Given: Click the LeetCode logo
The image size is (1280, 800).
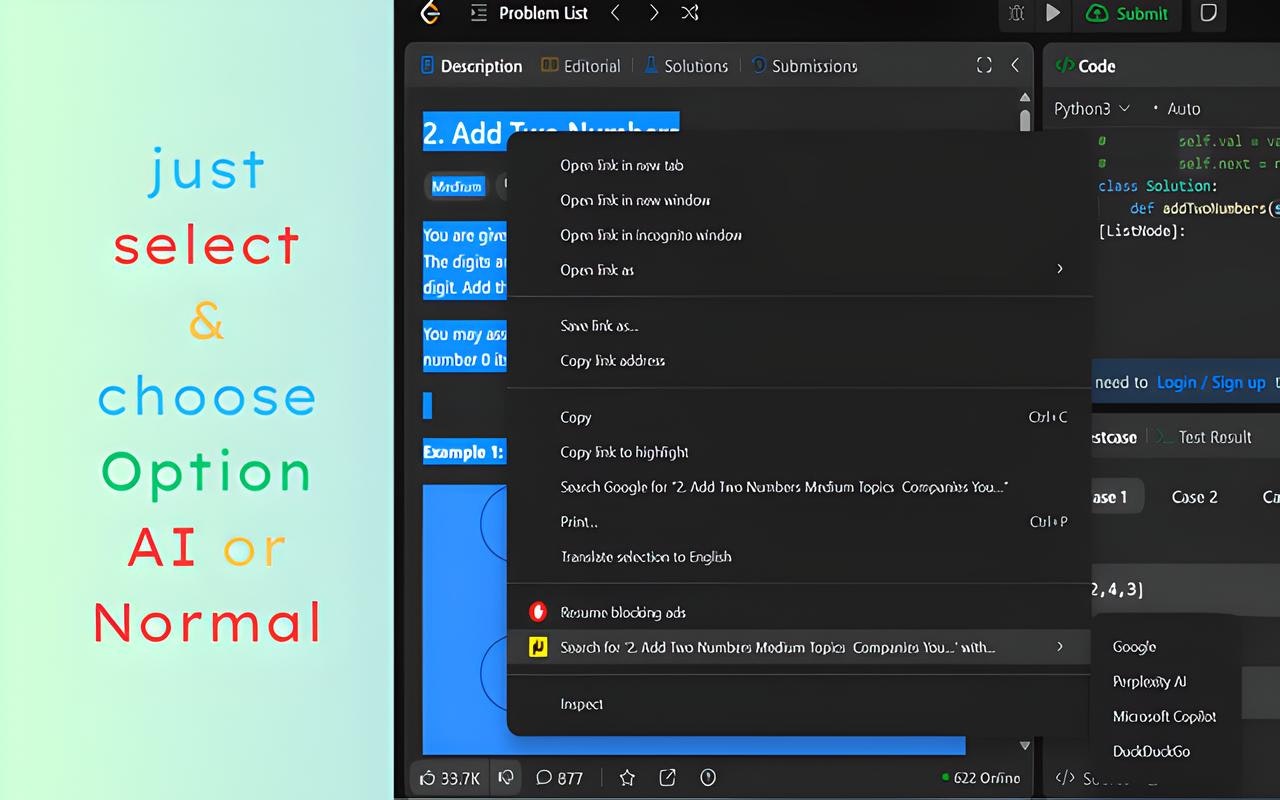Looking at the screenshot, I should [x=429, y=13].
